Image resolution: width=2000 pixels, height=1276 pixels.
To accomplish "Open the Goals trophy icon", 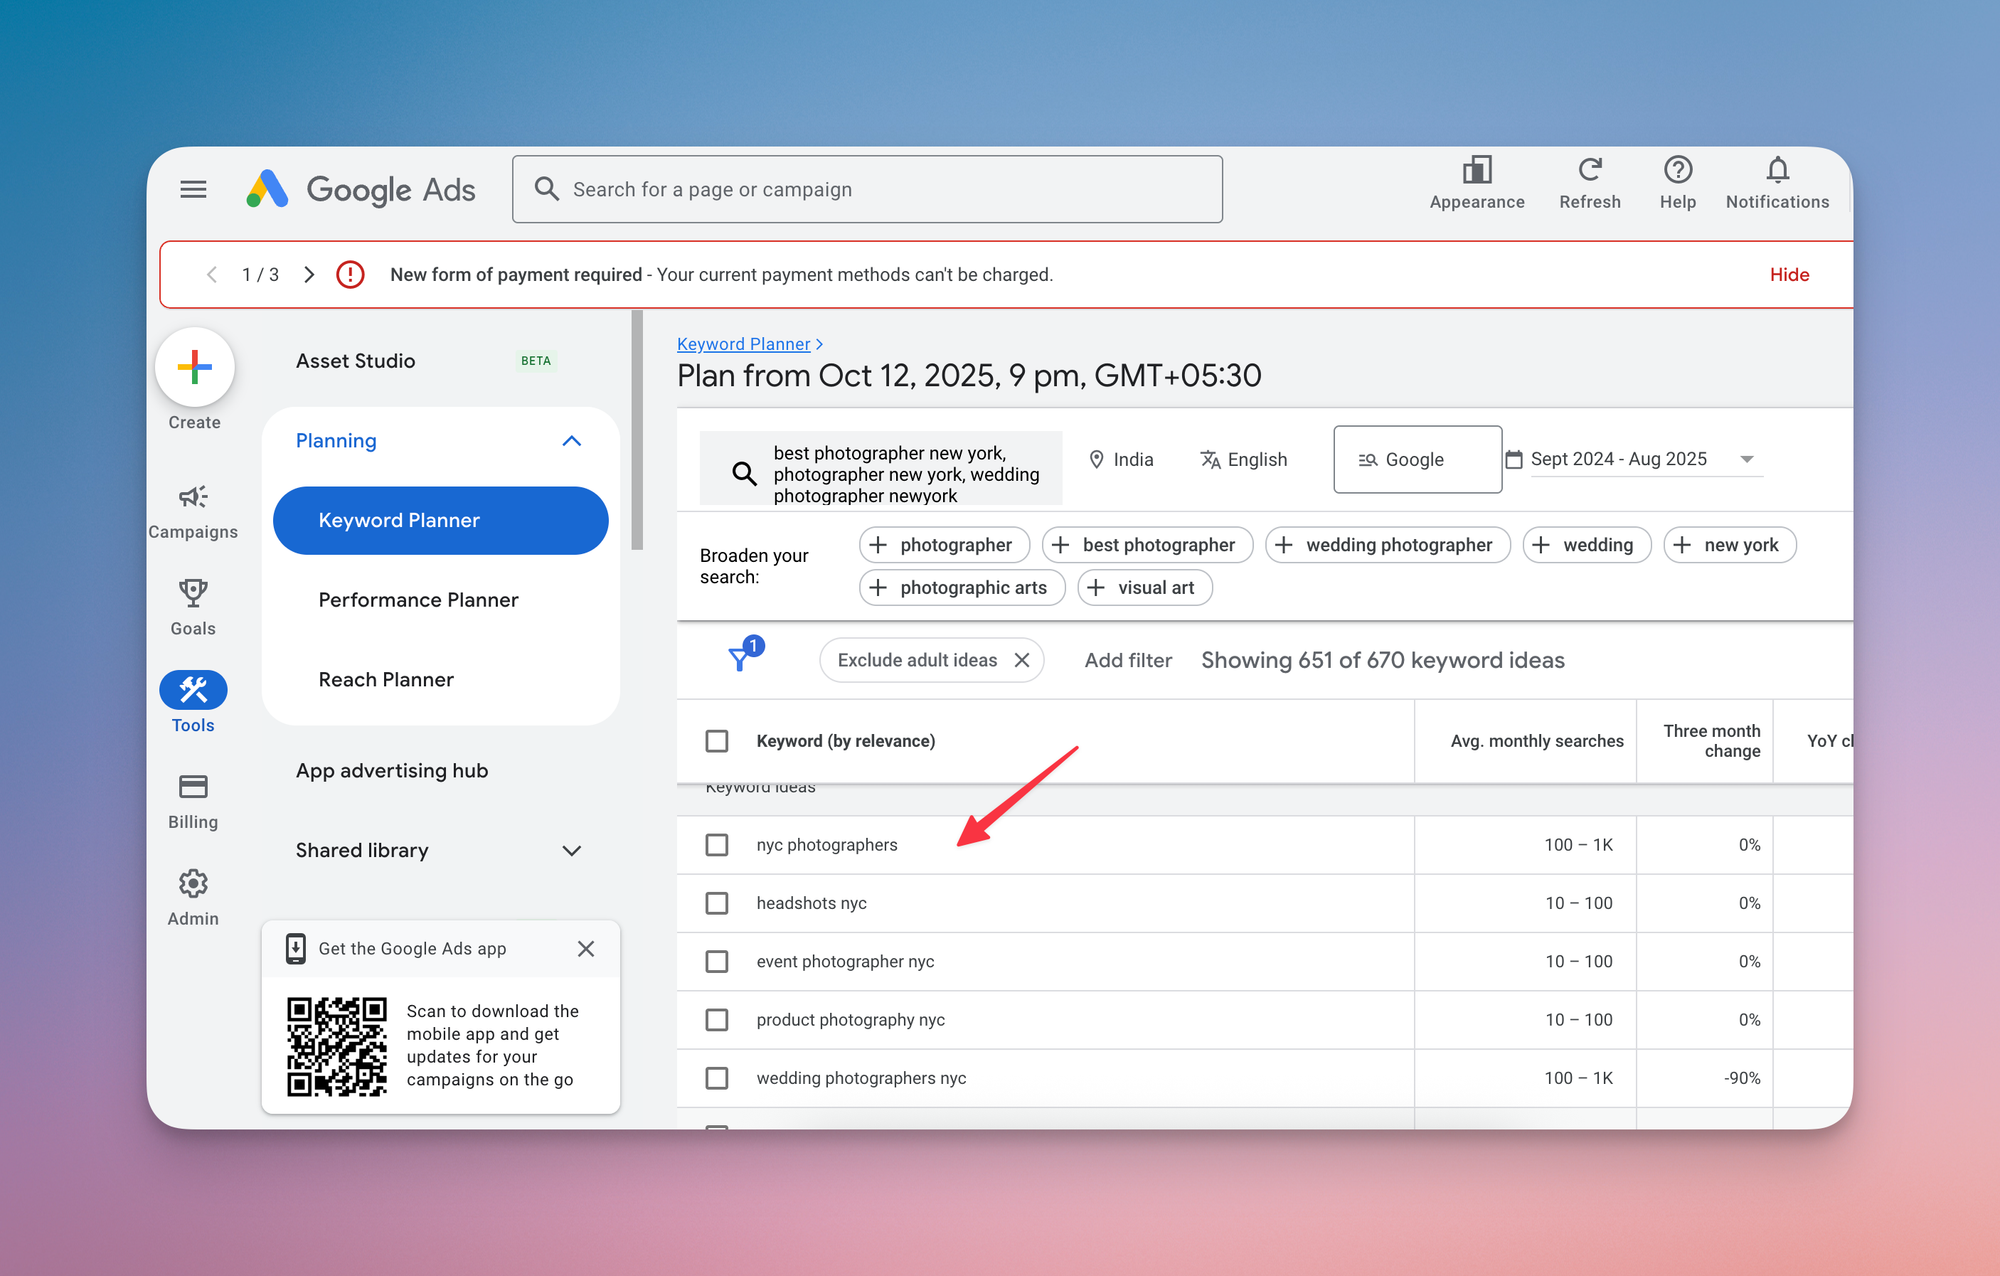I will point(193,594).
